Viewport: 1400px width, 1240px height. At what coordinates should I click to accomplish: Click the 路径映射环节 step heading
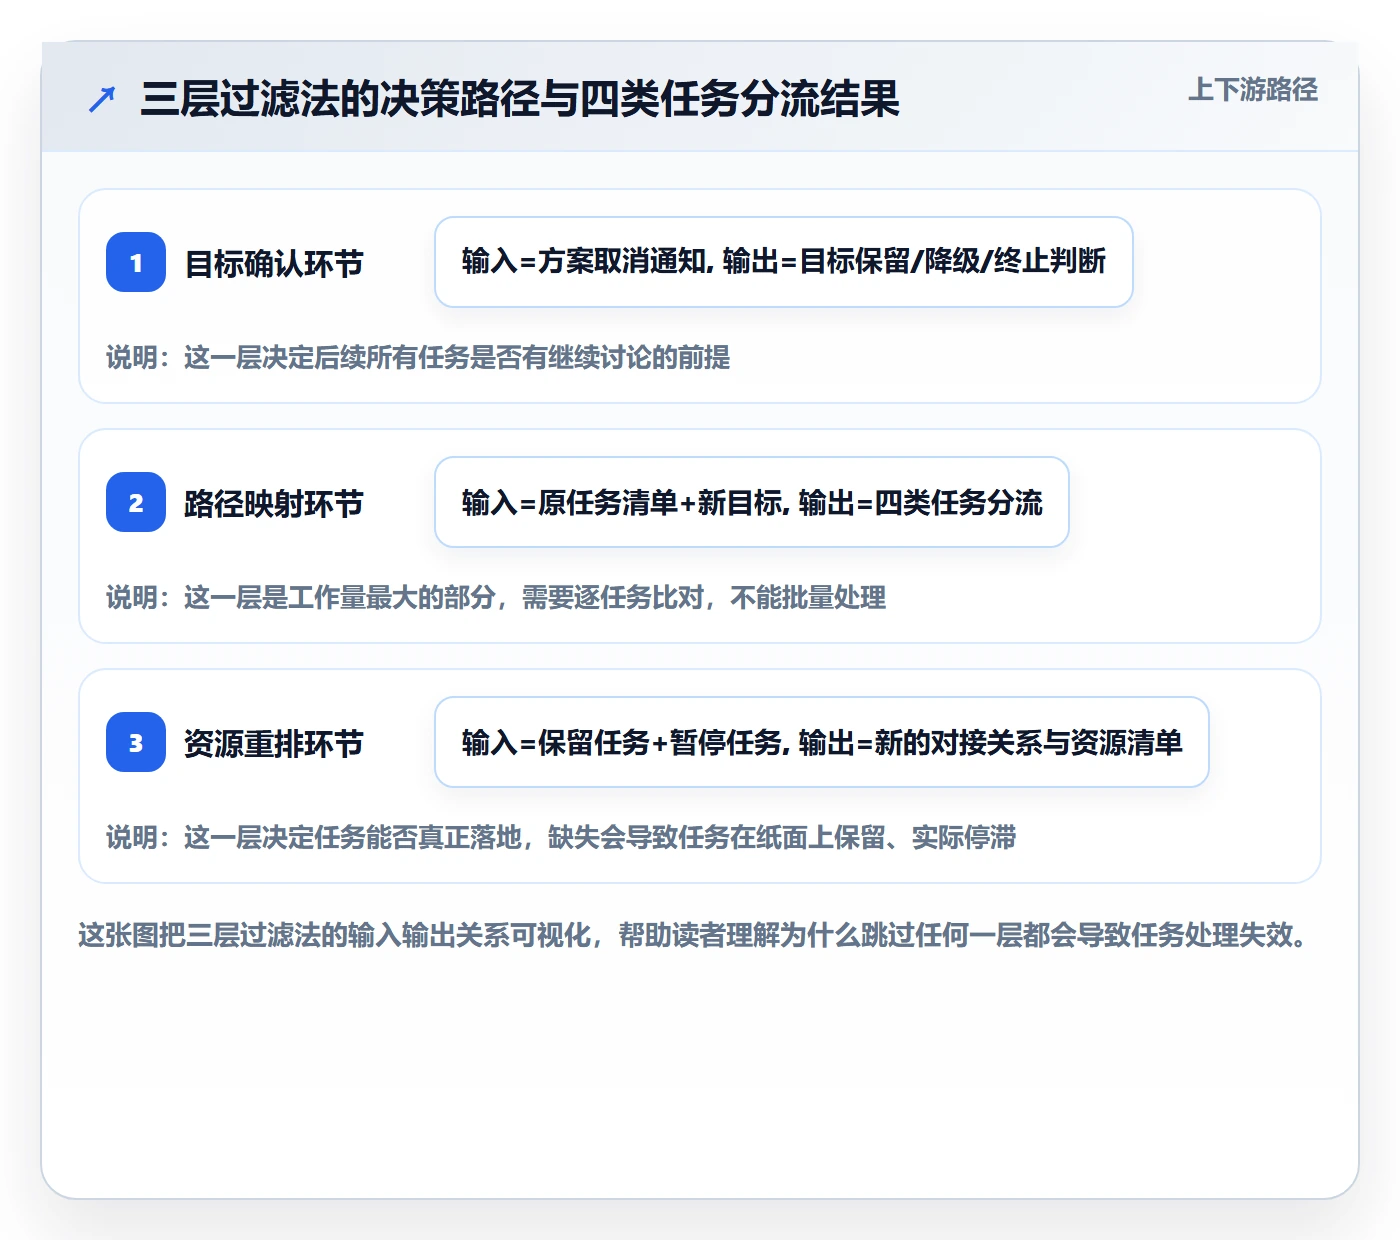(274, 503)
